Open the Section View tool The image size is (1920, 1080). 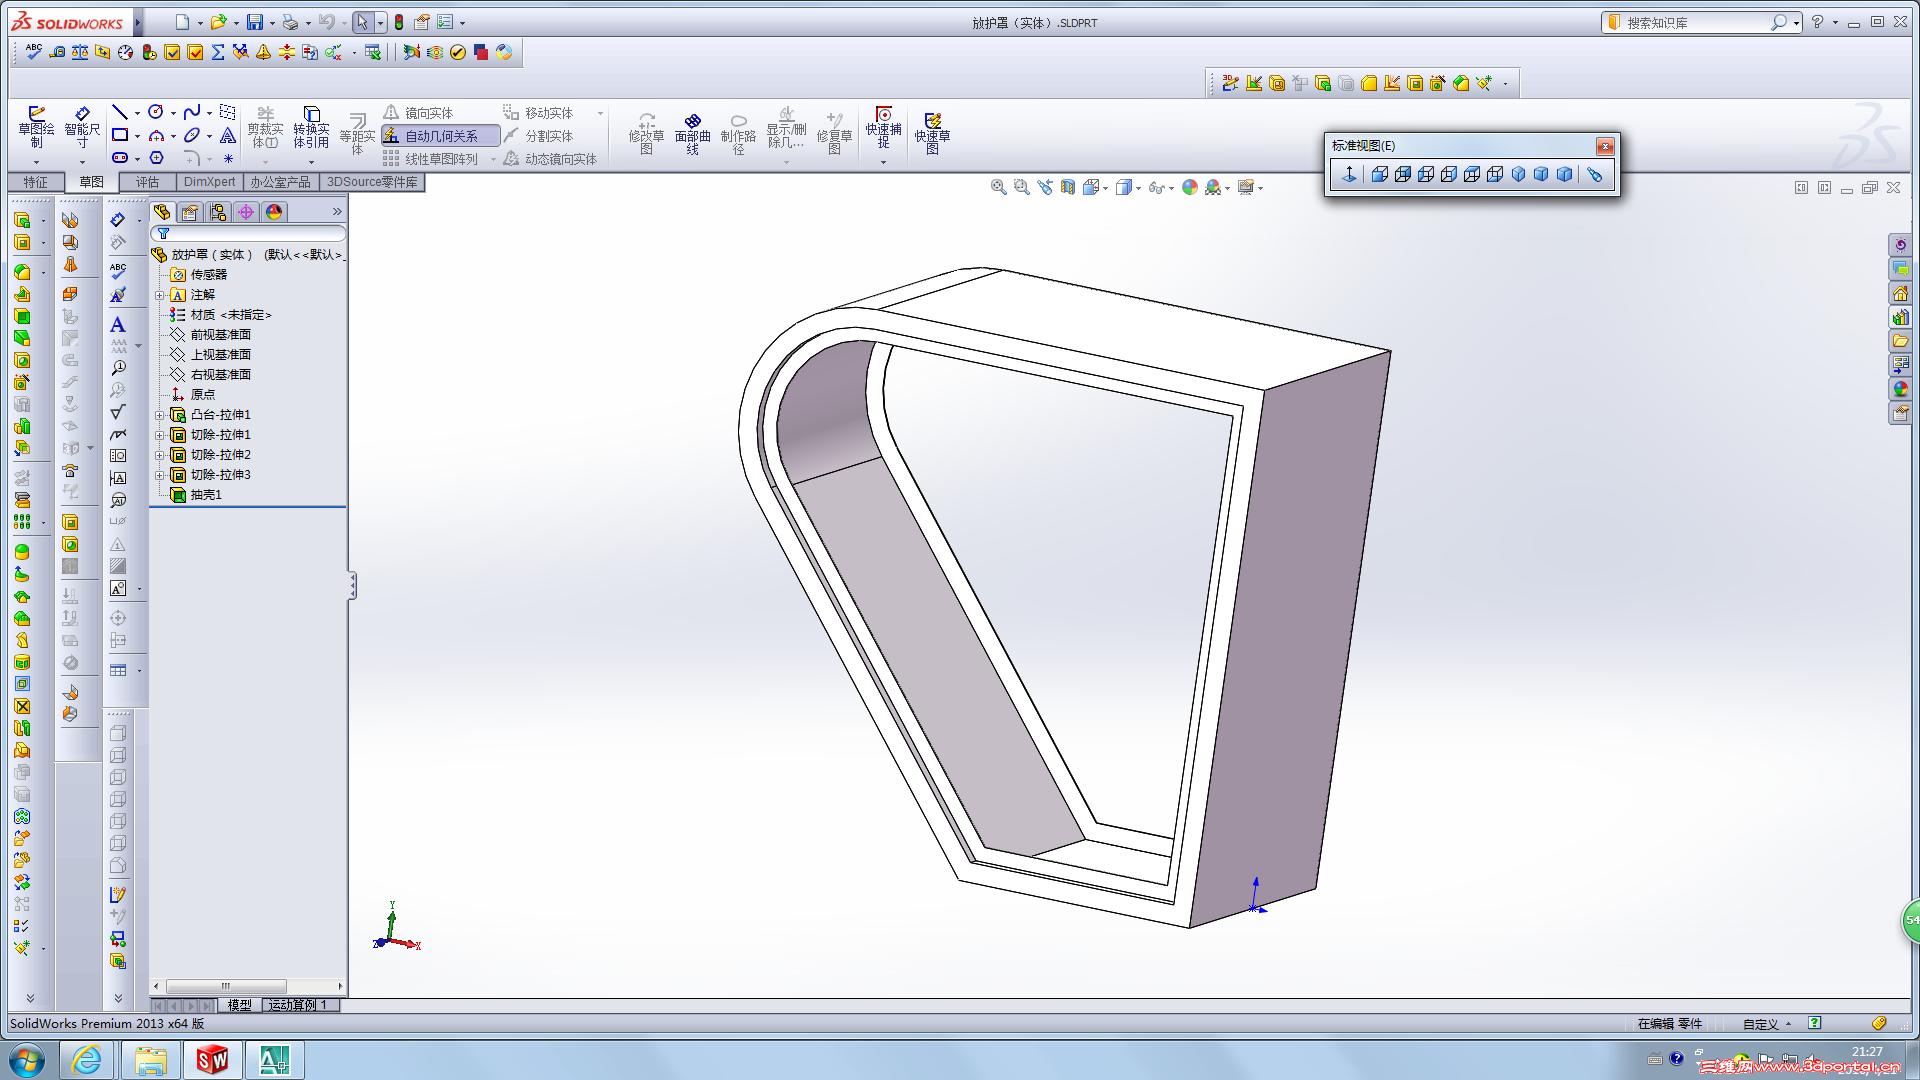1068,187
